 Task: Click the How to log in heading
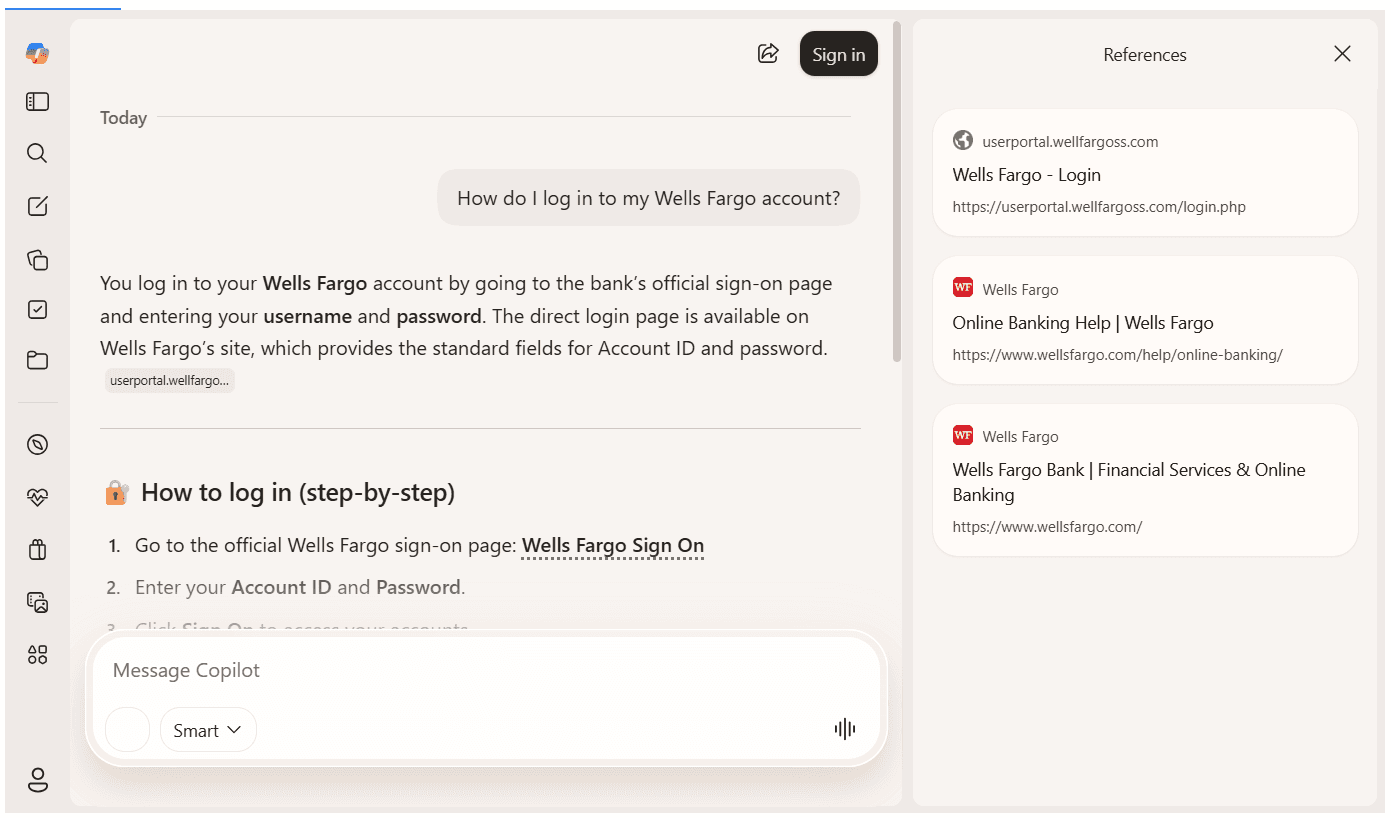pyautogui.click(x=298, y=492)
